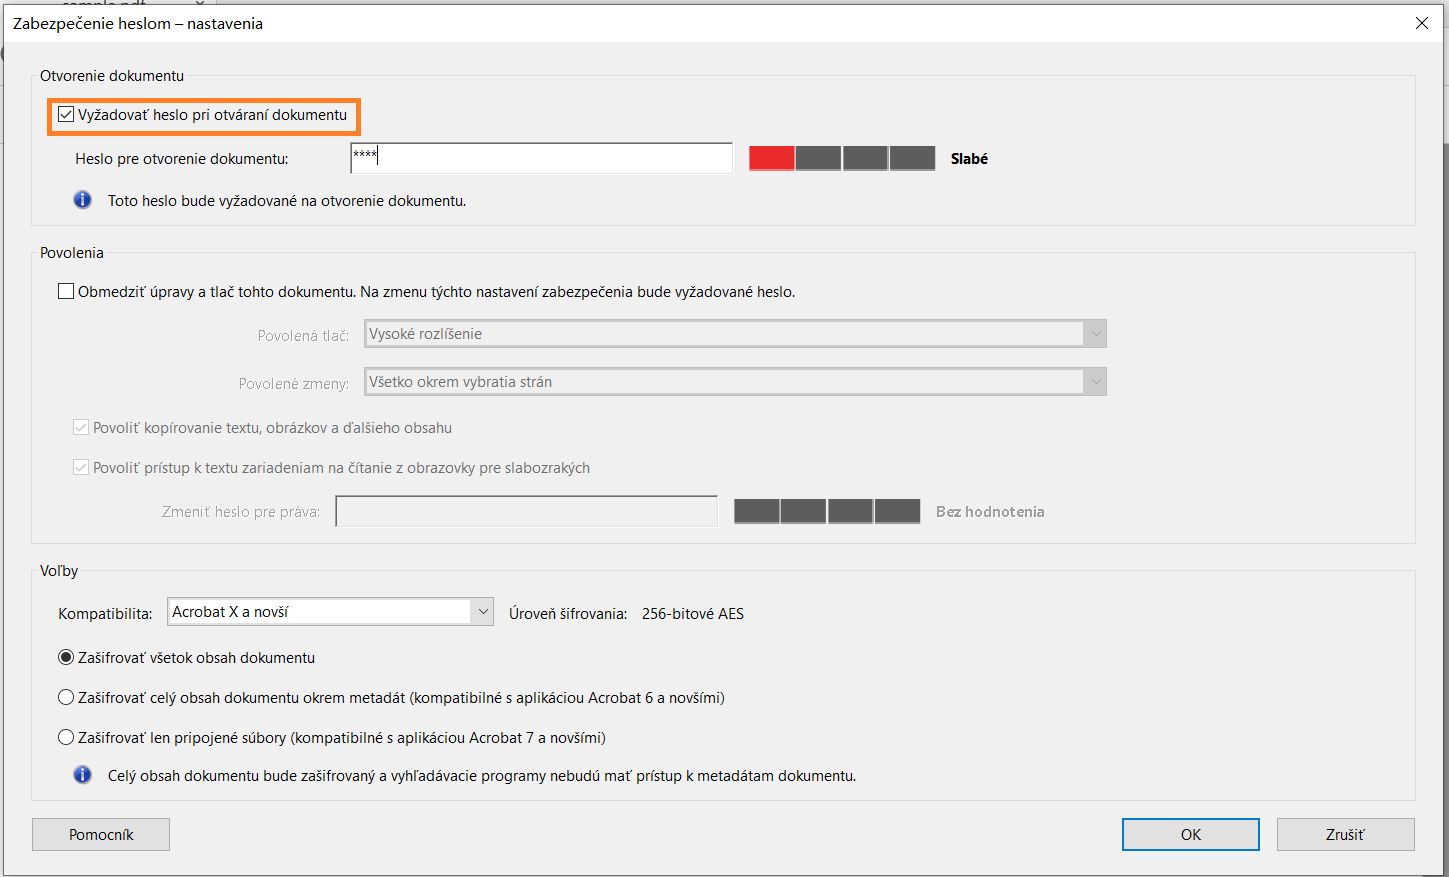Toggle 'Povoliť prístup k textu zariadeniam' checkbox
The width and height of the screenshot is (1449, 877).
[81, 468]
